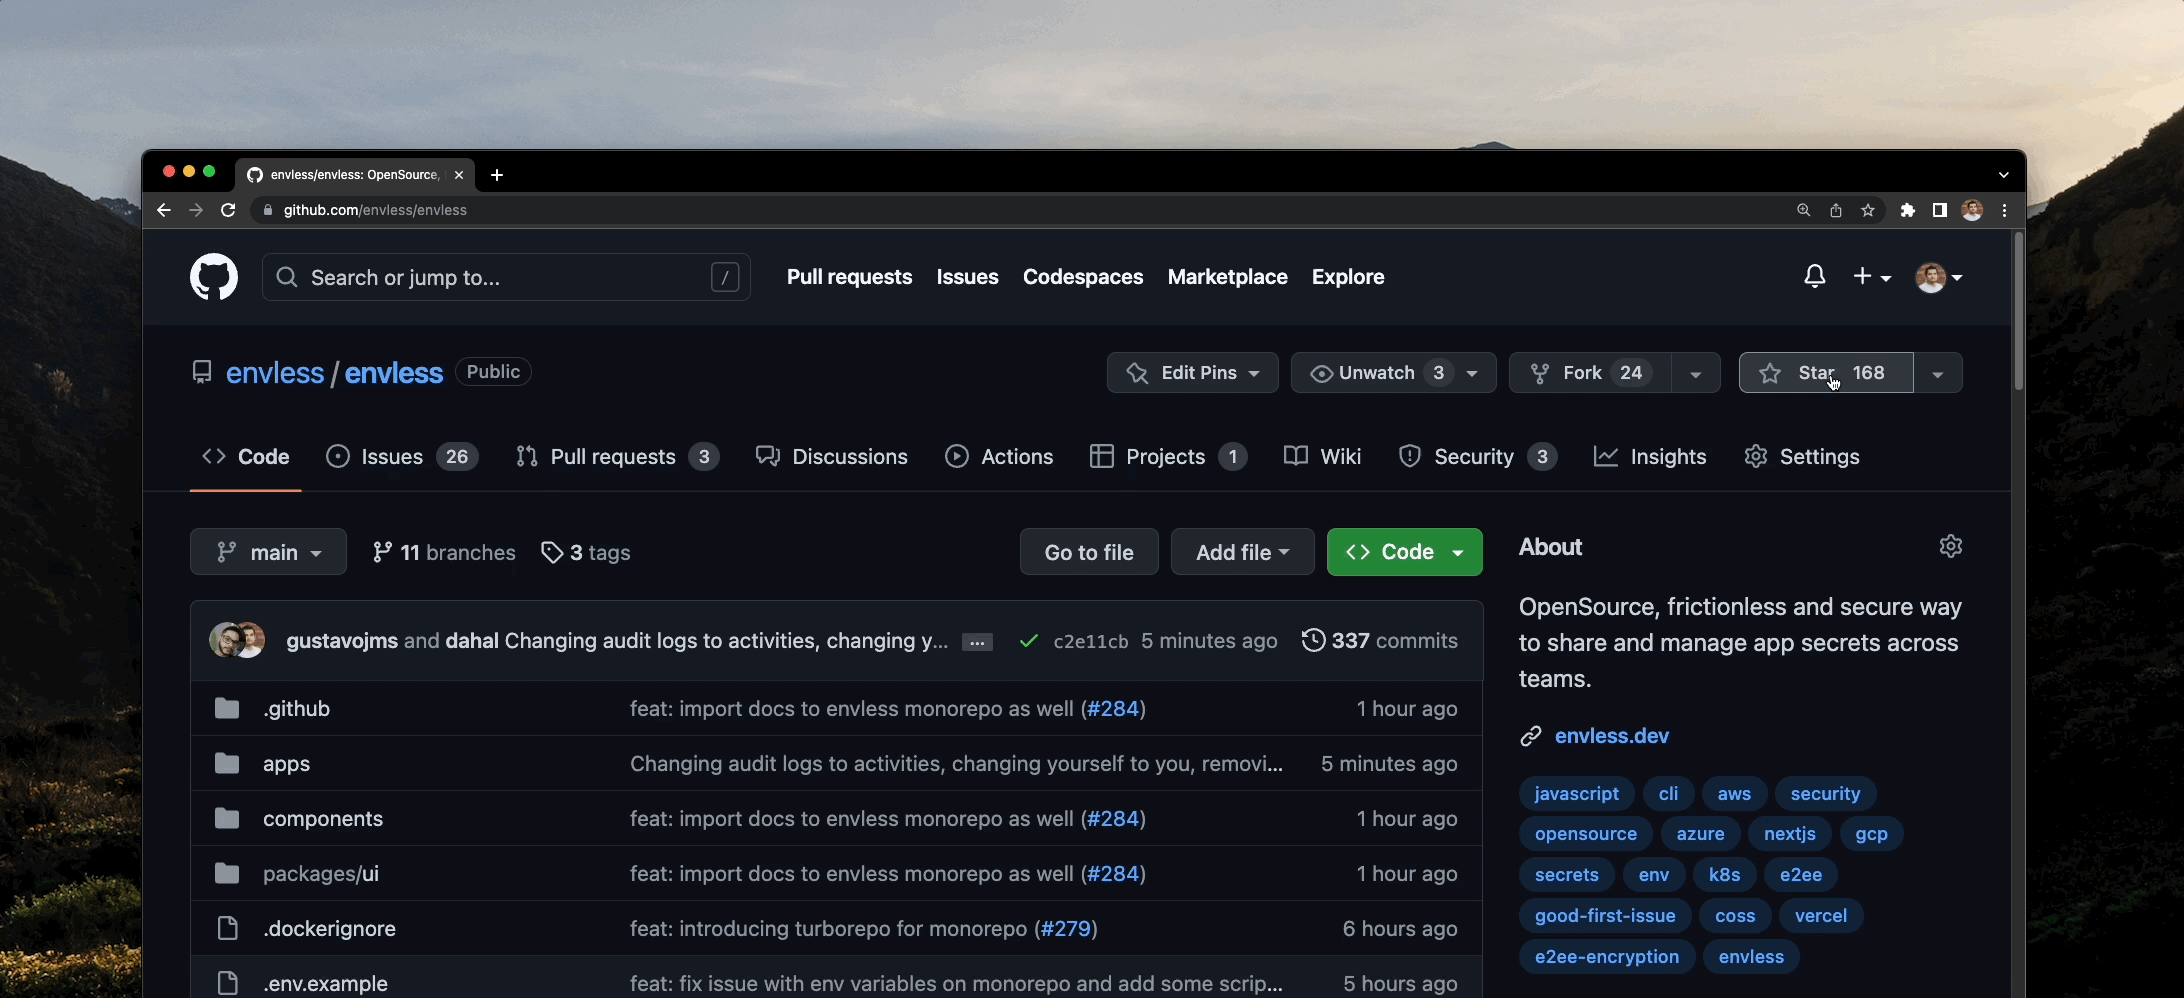
Task: Expand the hidden commit message ellipsis
Action: [x=977, y=643]
